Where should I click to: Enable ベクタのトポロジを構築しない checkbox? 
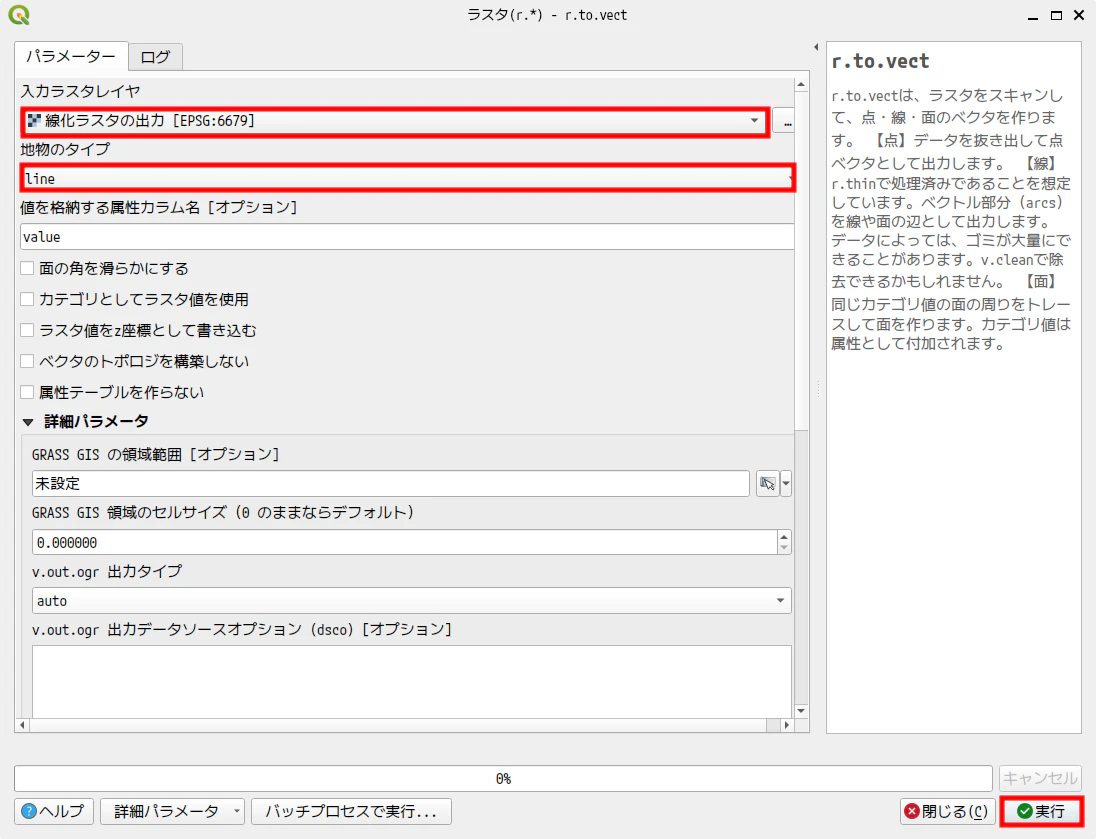click(x=27, y=361)
